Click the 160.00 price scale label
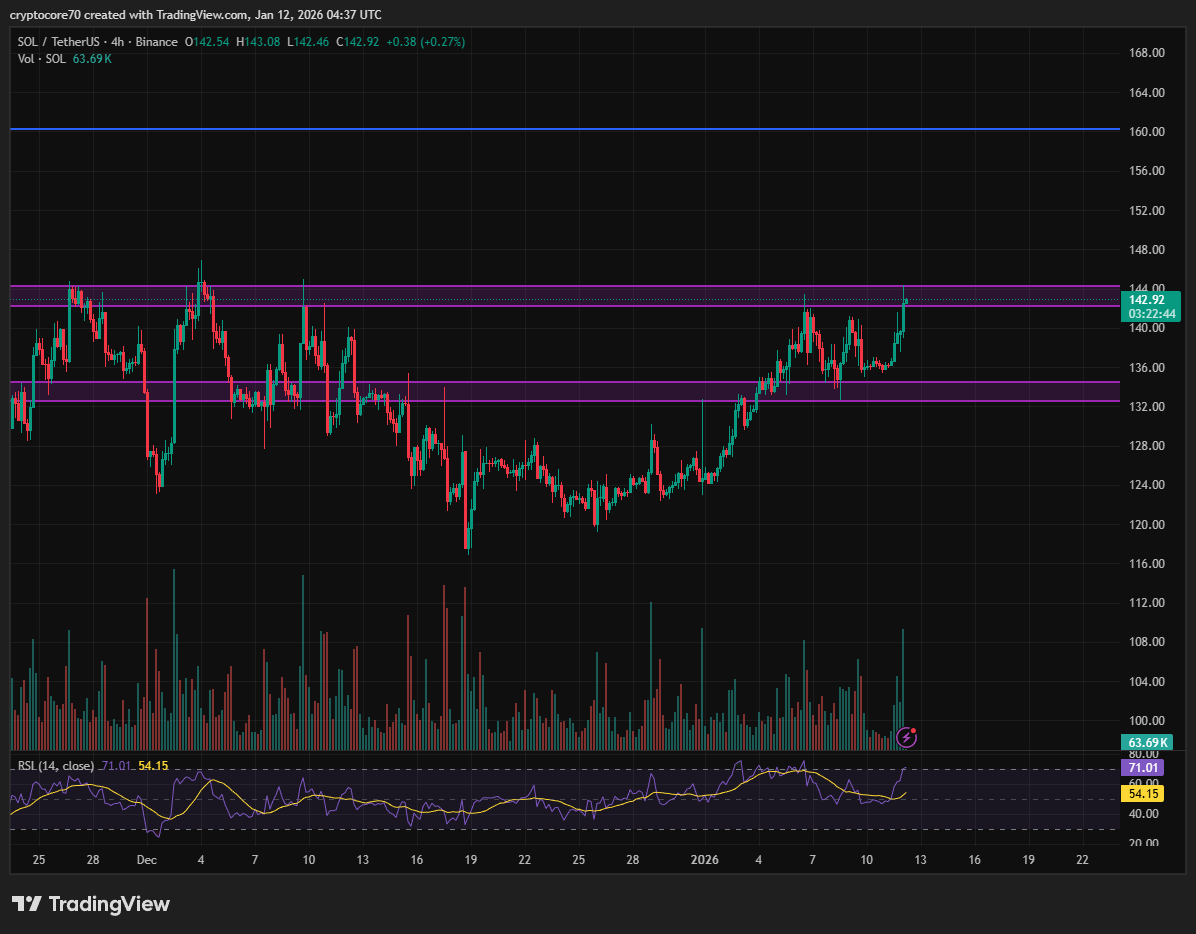Viewport: 1196px width, 934px height. pos(1146,131)
